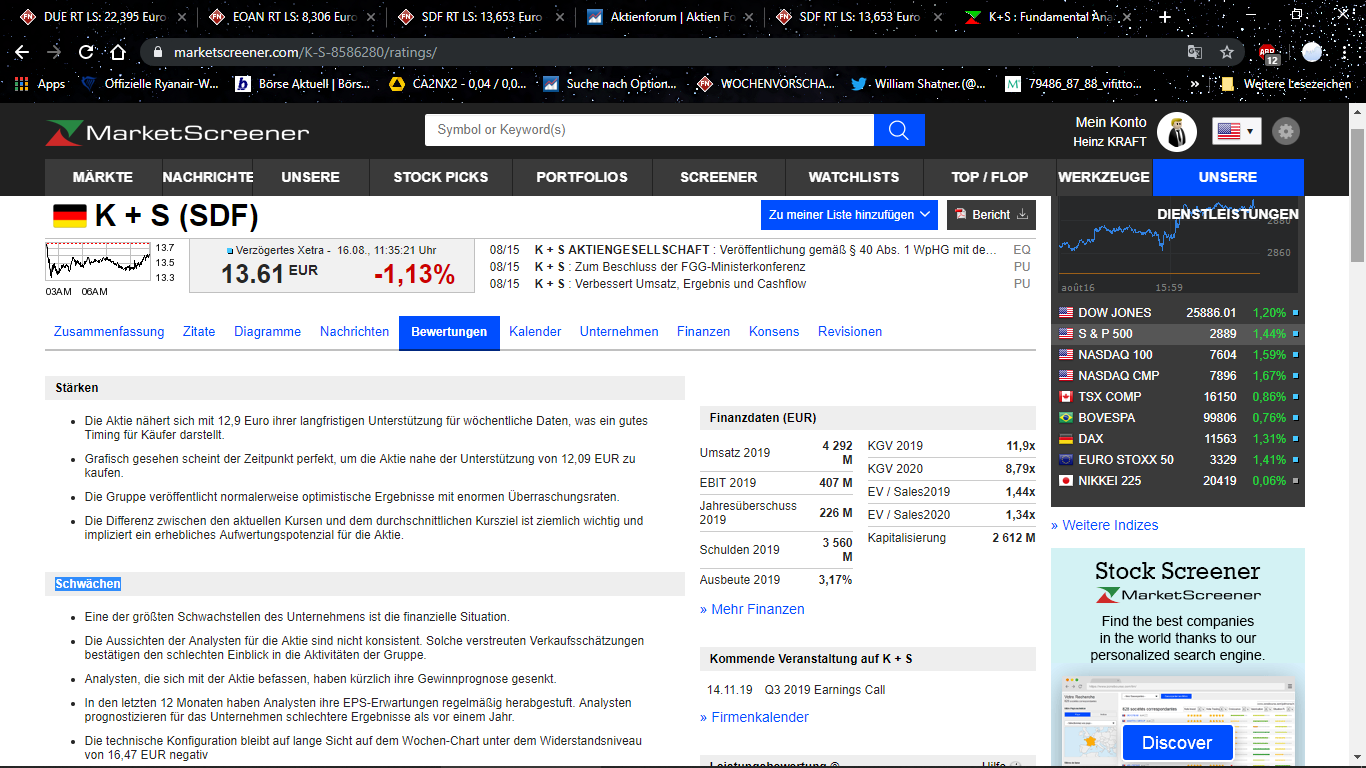The image size is (1366, 768).
Task: Open the MÄRKTE menu
Action: [x=103, y=177]
